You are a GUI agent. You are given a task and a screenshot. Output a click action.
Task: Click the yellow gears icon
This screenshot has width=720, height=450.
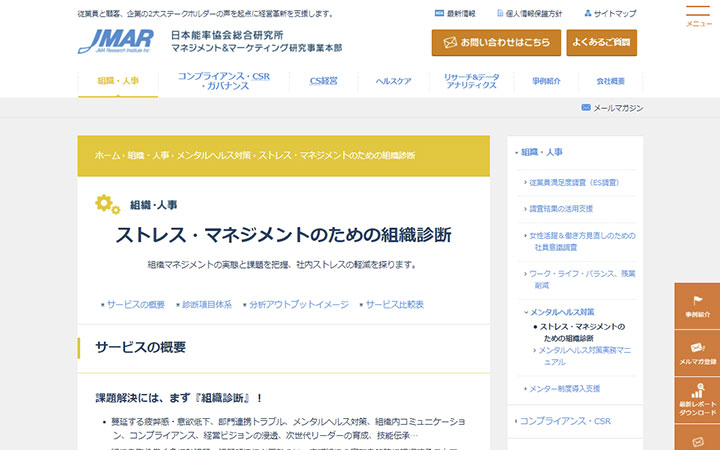[x=107, y=204]
